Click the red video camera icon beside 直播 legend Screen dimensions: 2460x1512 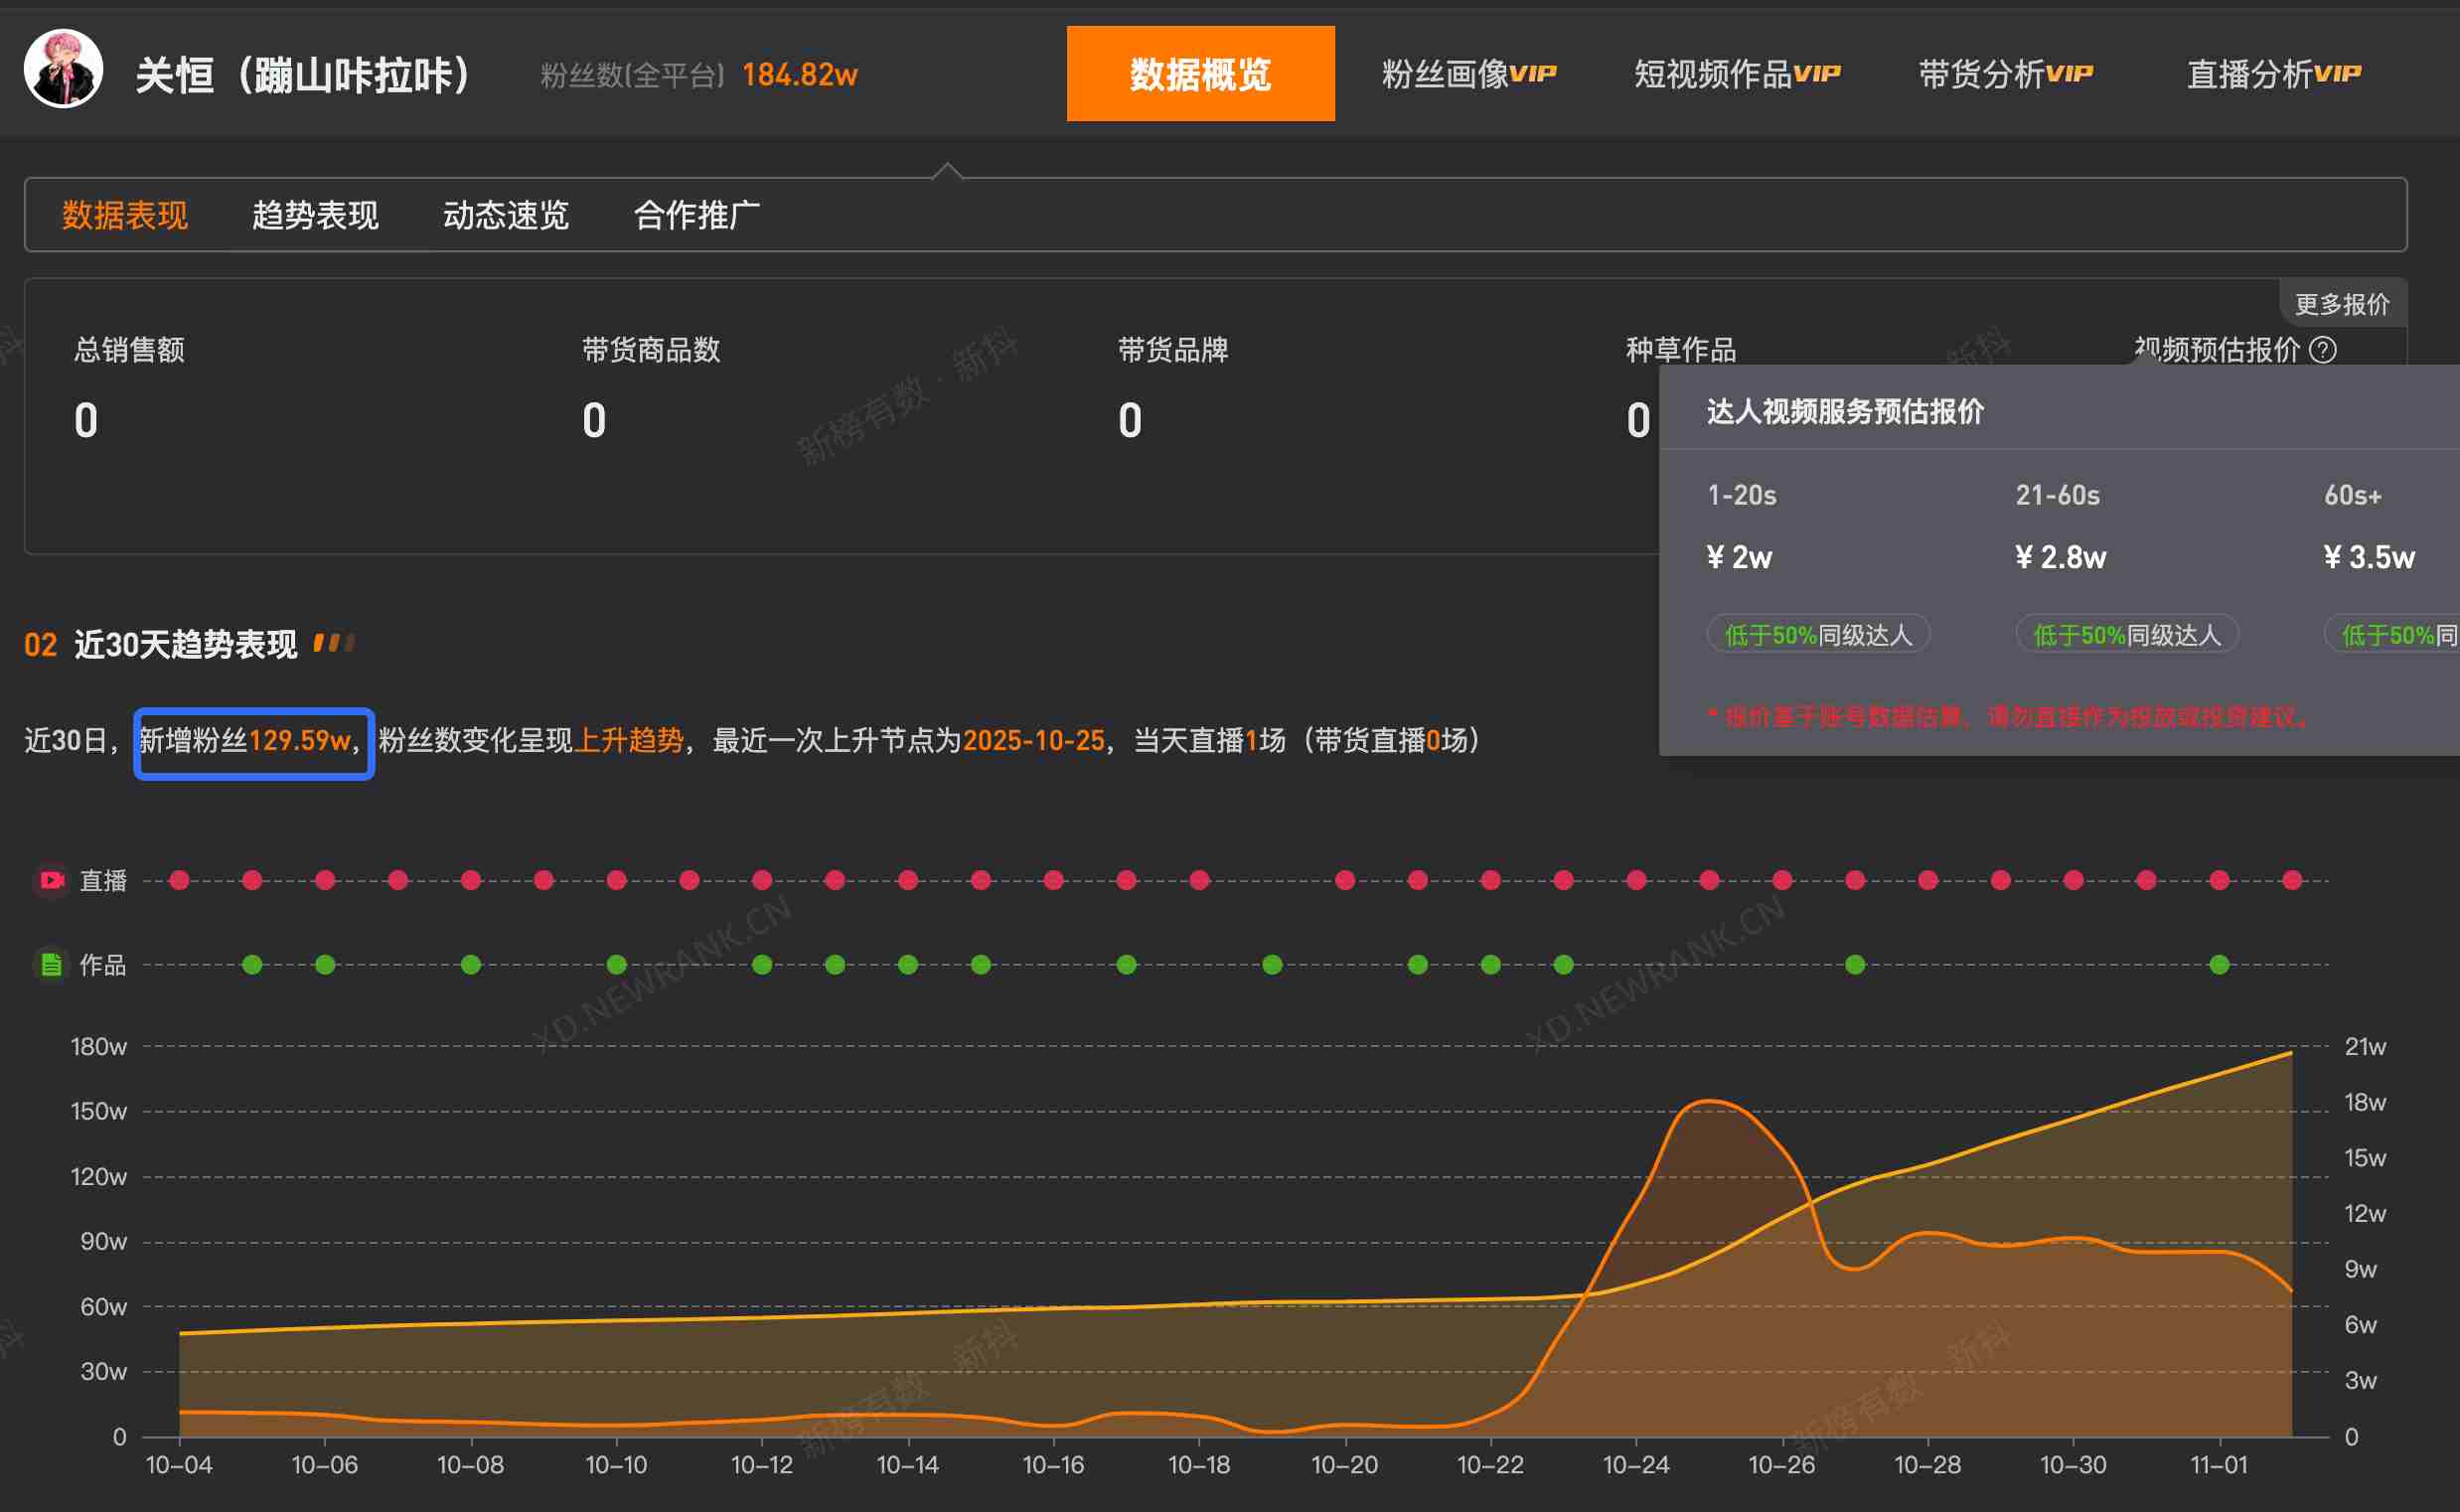point(50,880)
